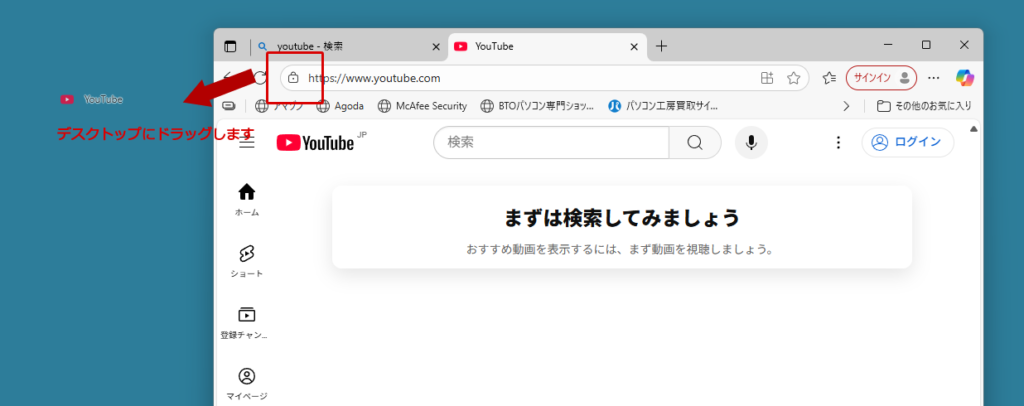Image resolution: width=1024 pixels, height=406 pixels.
Task: Click the padlock site info icon
Action: (x=293, y=78)
